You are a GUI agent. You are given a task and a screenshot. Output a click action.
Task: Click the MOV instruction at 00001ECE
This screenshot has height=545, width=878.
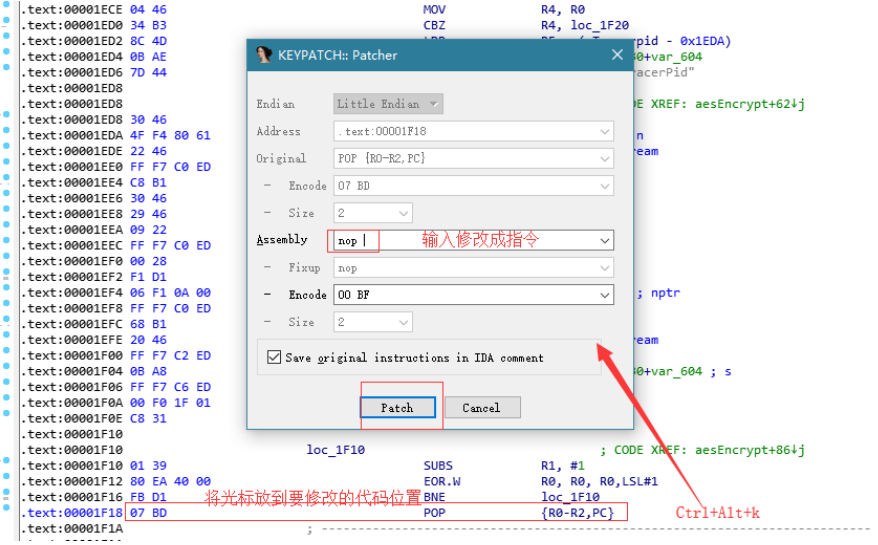tap(434, 10)
